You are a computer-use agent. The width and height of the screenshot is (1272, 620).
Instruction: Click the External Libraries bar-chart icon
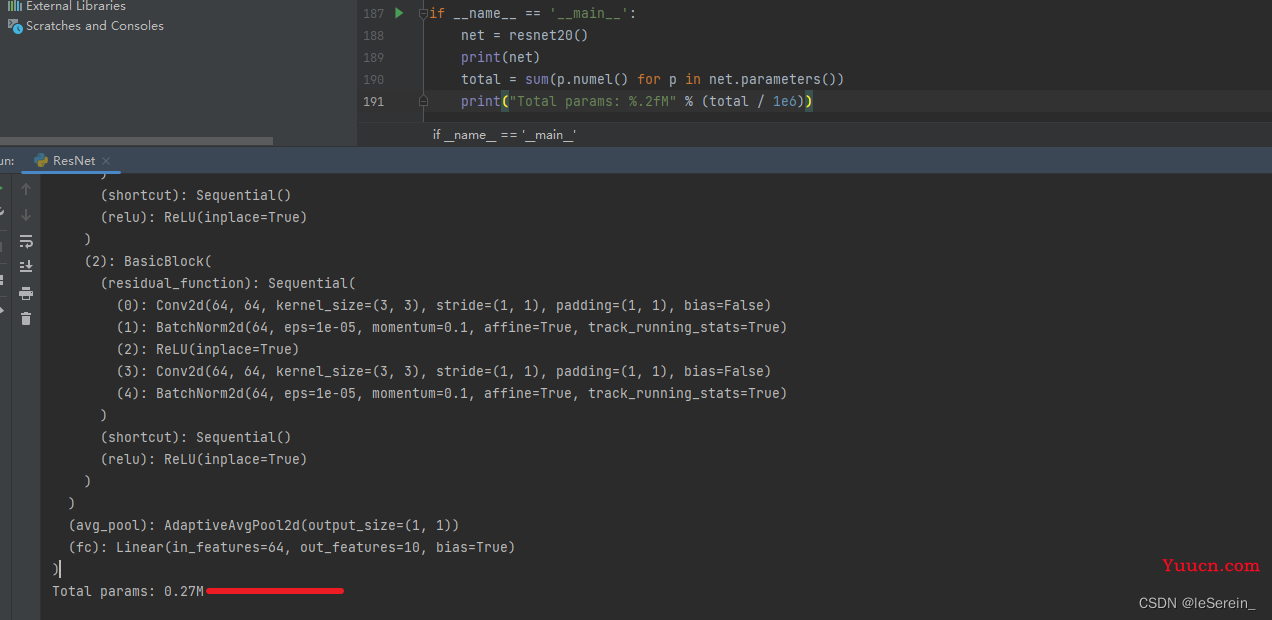coord(14,6)
